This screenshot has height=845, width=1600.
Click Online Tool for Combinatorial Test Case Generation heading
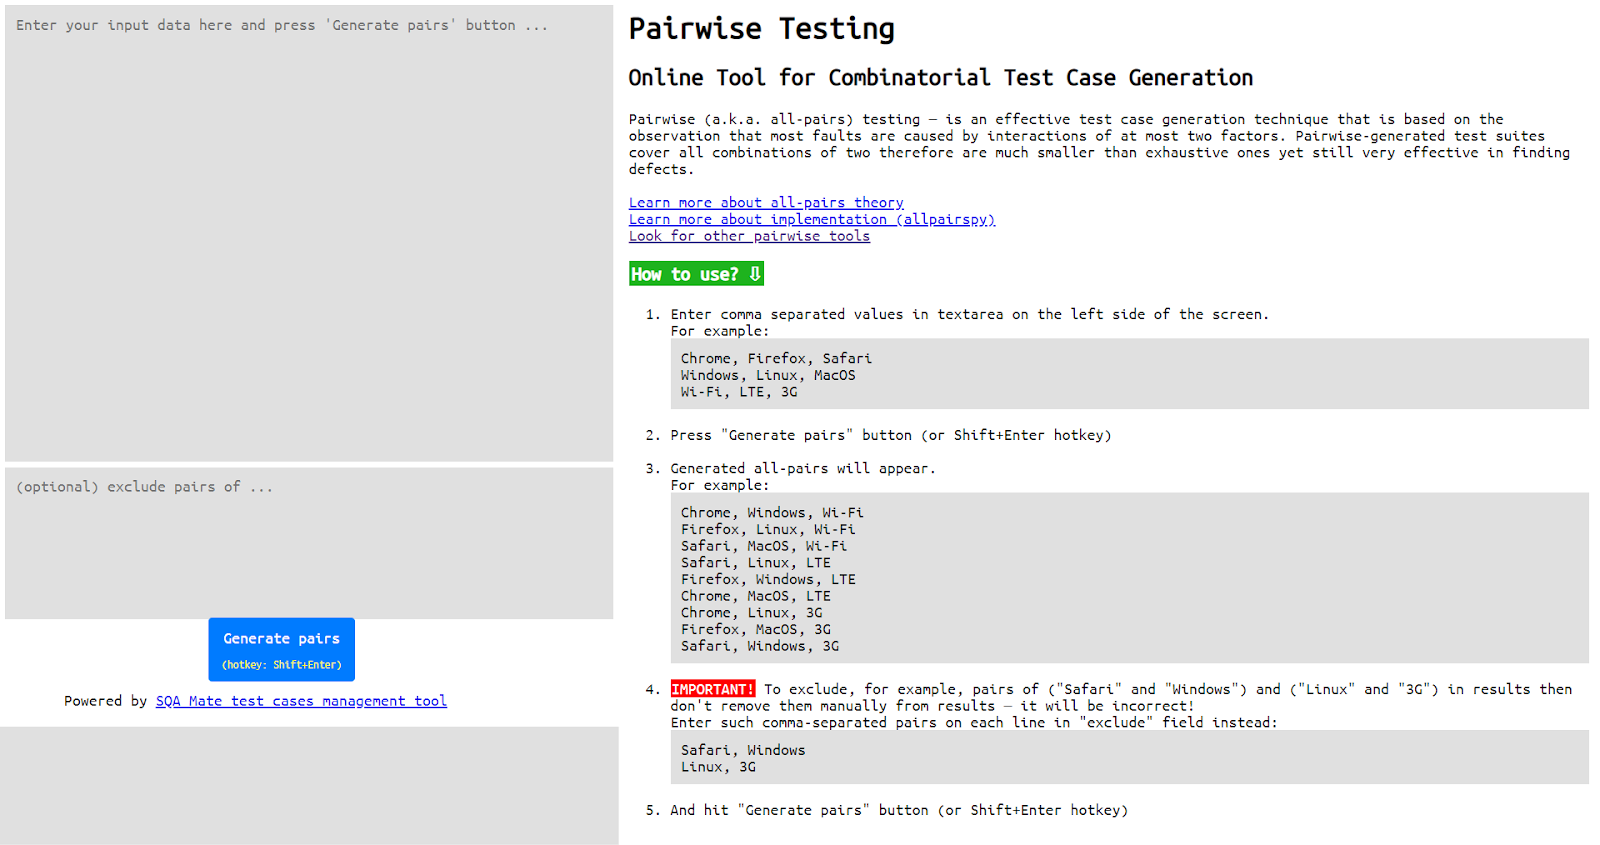[940, 78]
